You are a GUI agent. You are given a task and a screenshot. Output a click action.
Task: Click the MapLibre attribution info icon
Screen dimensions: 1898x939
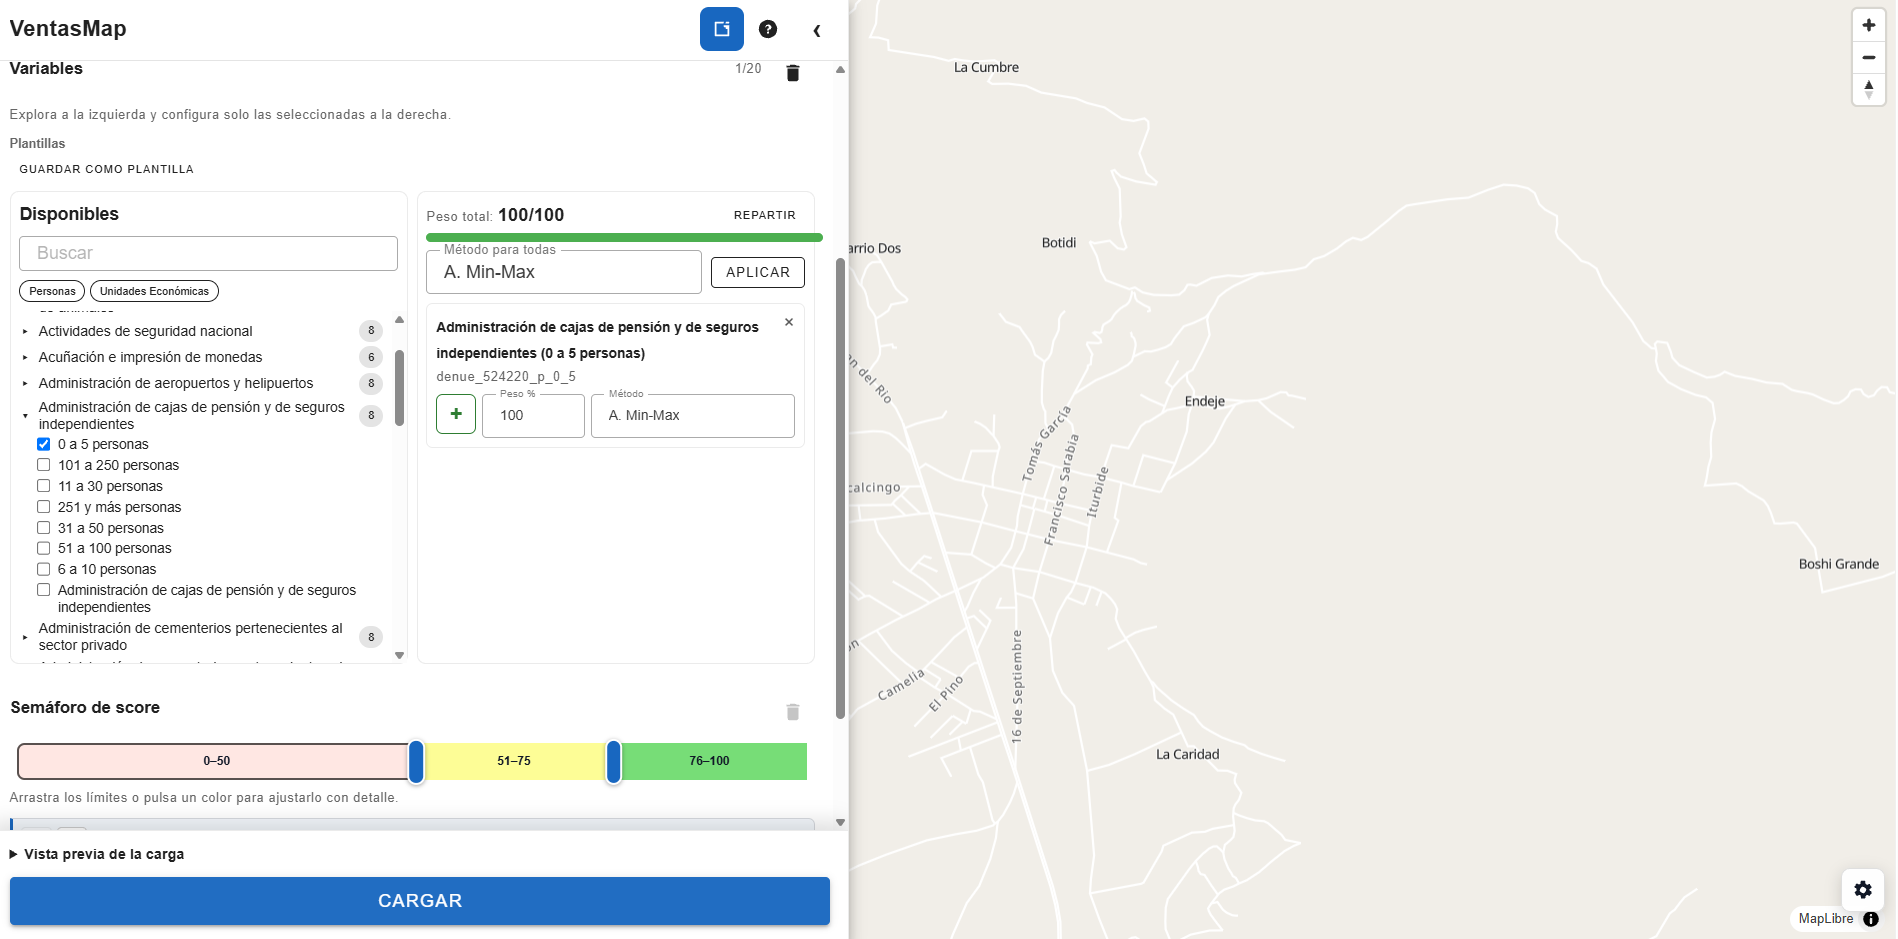1871,919
